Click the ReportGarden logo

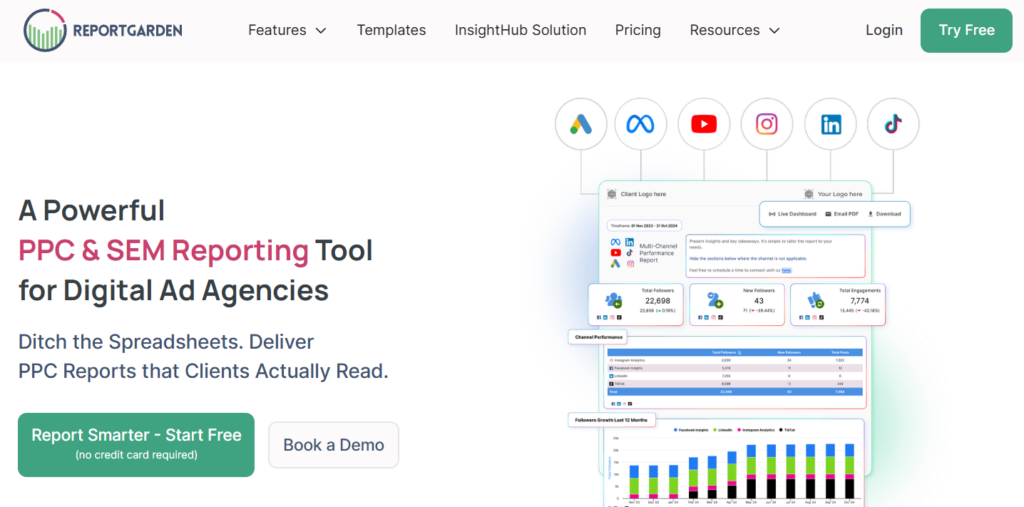tap(103, 30)
